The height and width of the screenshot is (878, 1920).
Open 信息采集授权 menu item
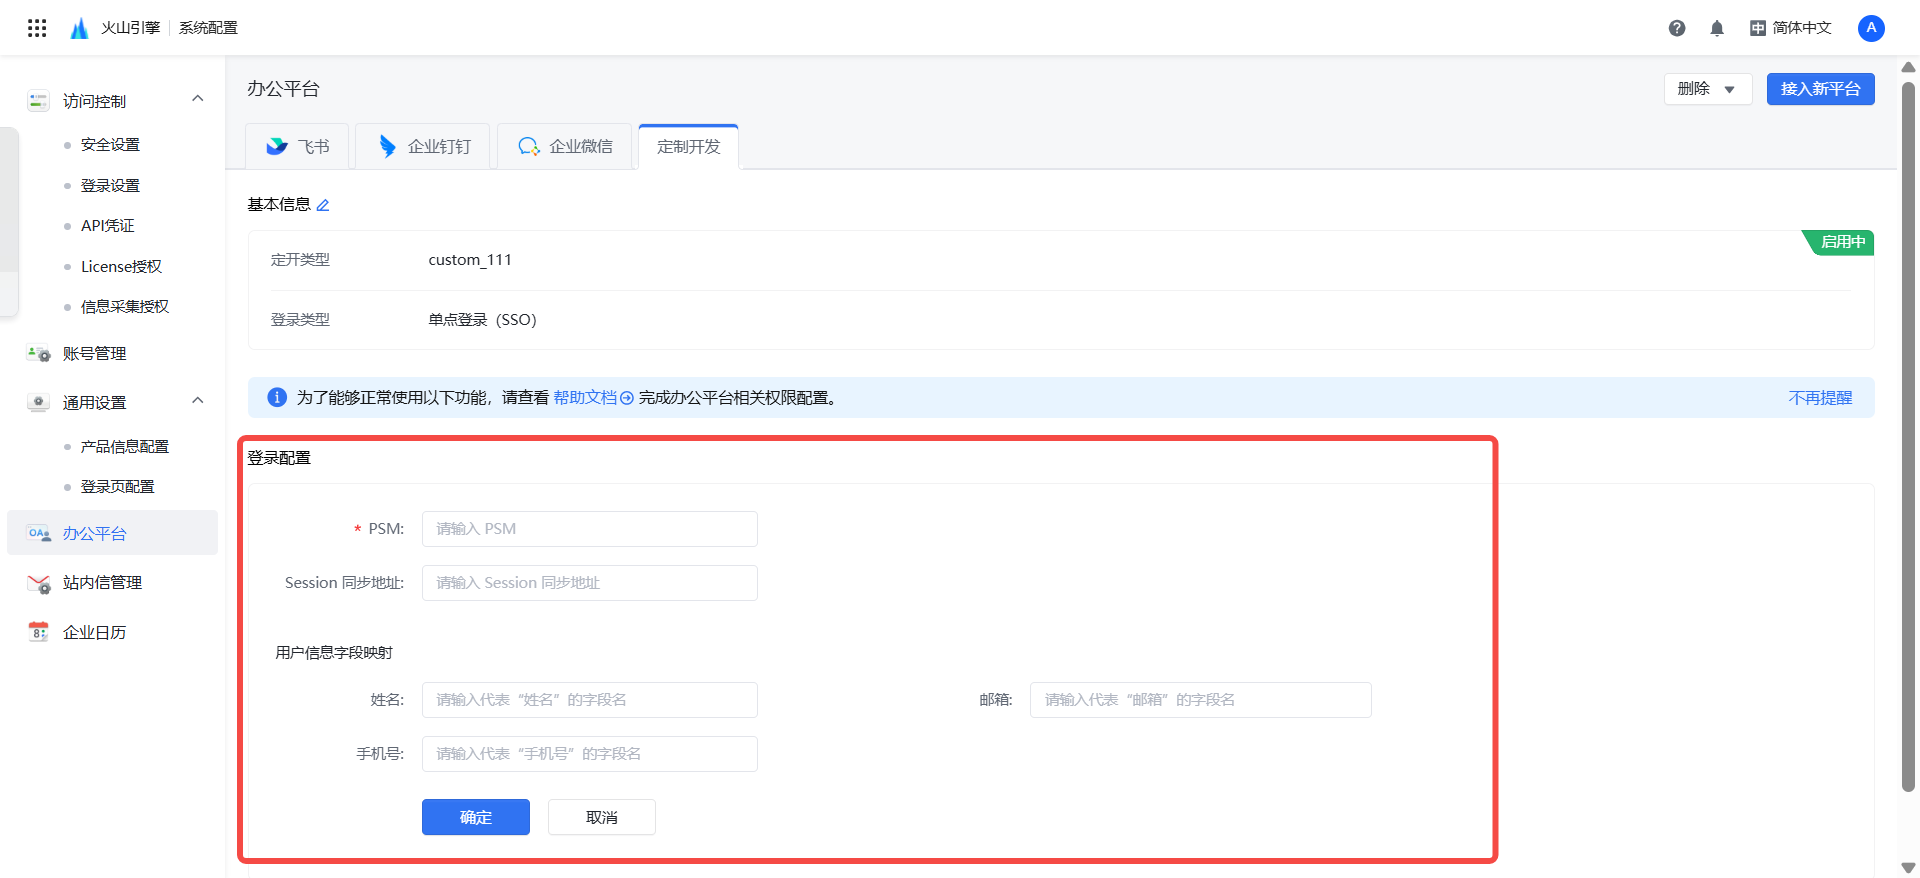click(125, 307)
